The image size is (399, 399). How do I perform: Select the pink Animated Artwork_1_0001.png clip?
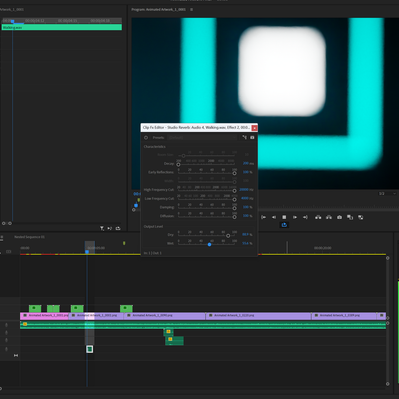[44, 315]
